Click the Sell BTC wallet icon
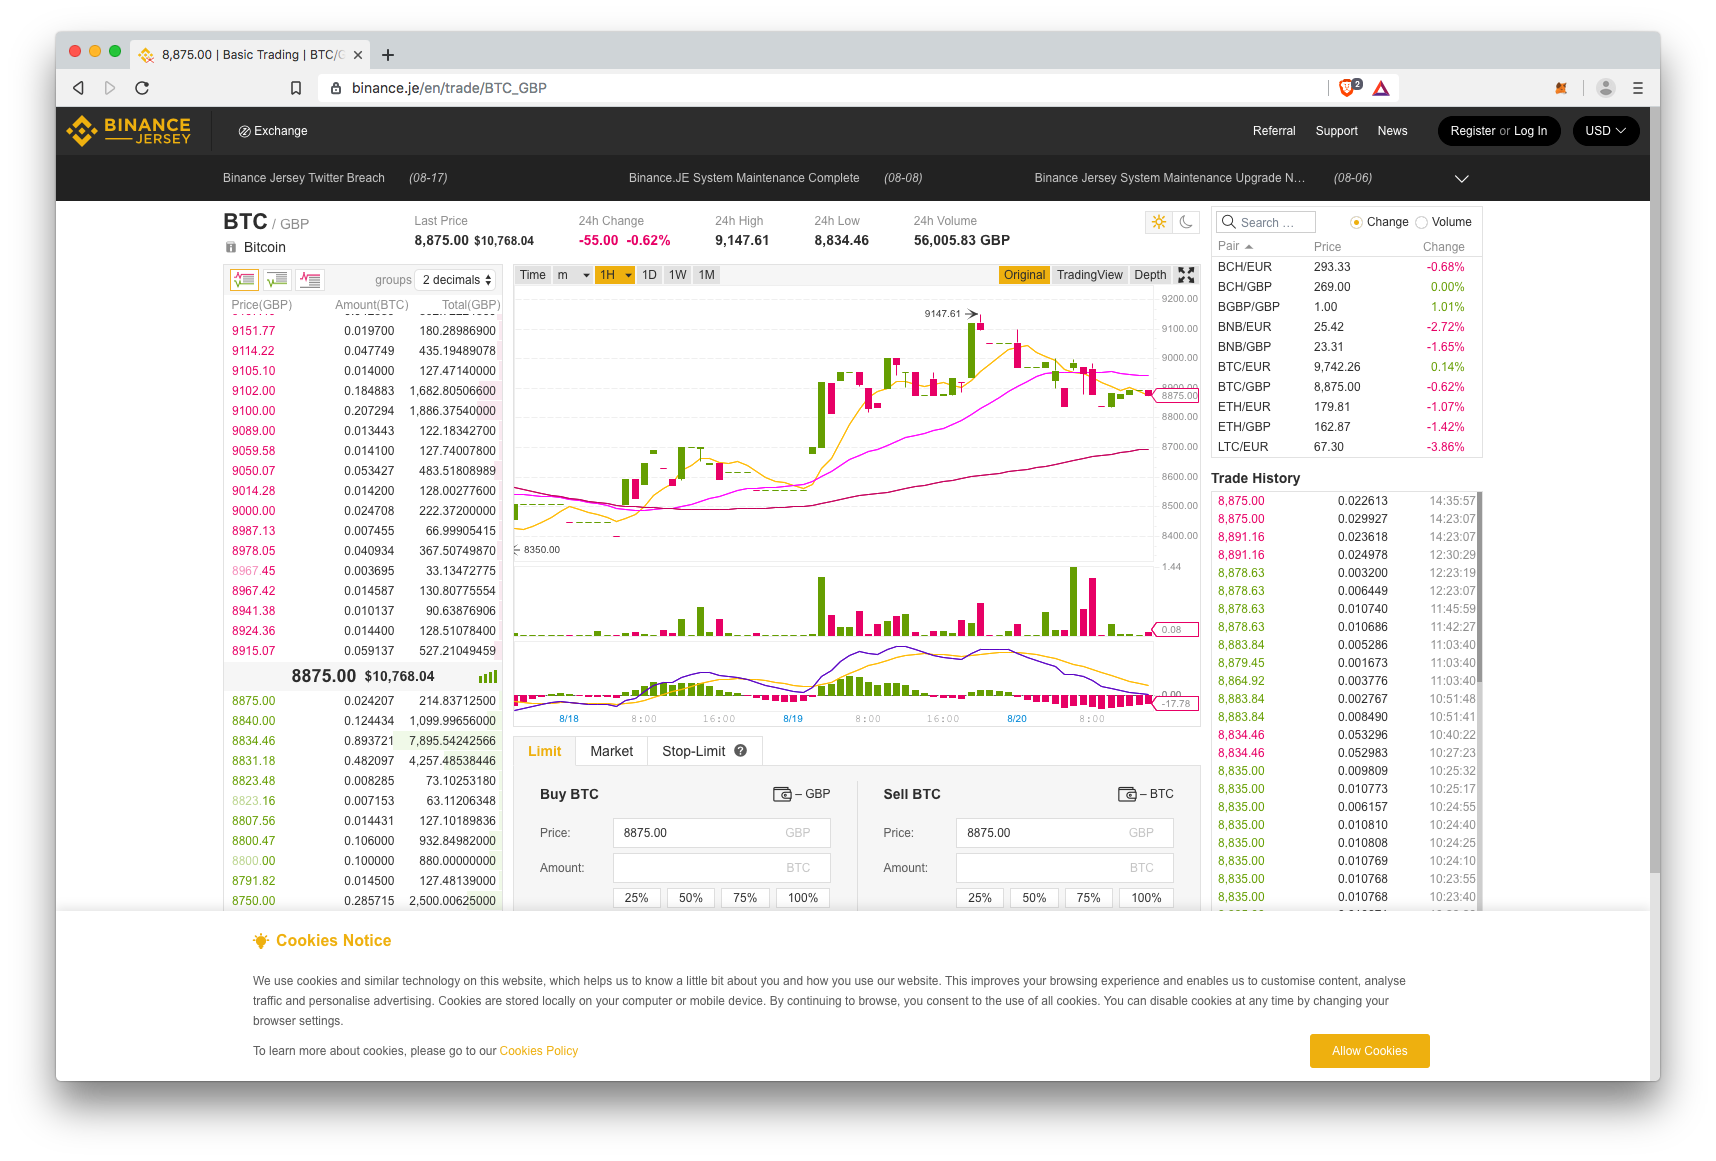Viewport: 1716px width, 1161px height. [x=1127, y=794]
